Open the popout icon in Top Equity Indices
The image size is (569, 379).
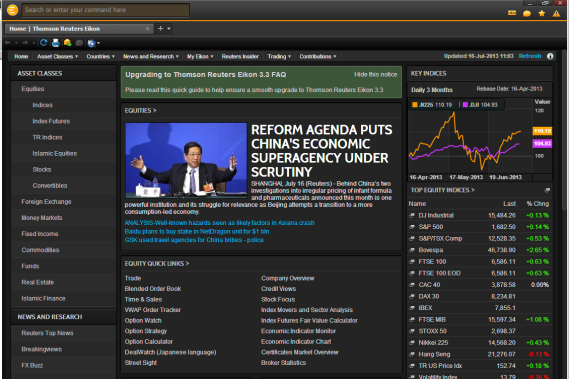547,190
